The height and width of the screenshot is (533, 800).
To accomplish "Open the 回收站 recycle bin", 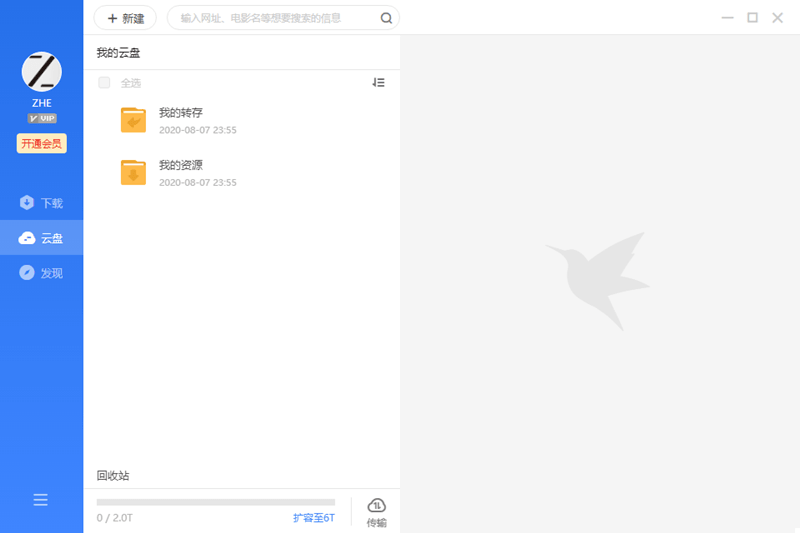I will pyautogui.click(x=113, y=475).
